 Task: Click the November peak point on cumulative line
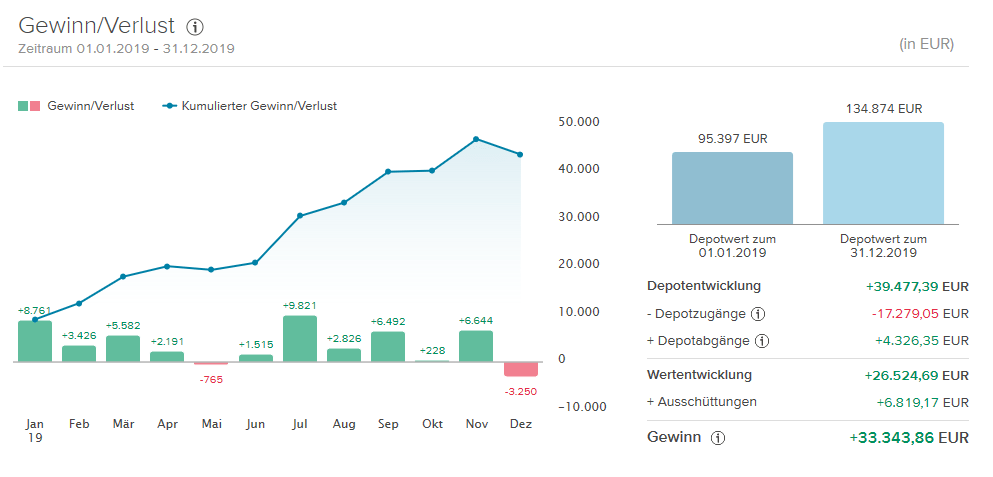476,139
